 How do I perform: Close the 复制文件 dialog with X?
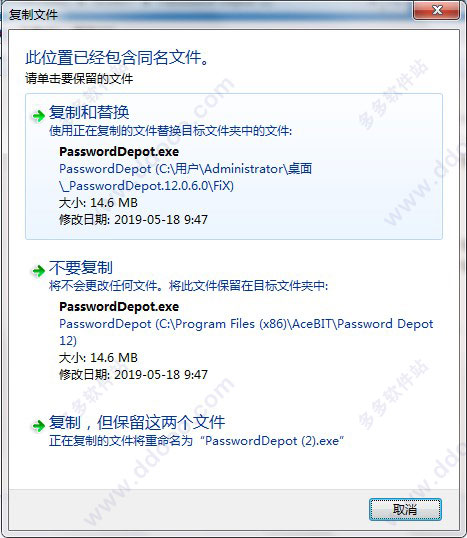click(437, 10)
